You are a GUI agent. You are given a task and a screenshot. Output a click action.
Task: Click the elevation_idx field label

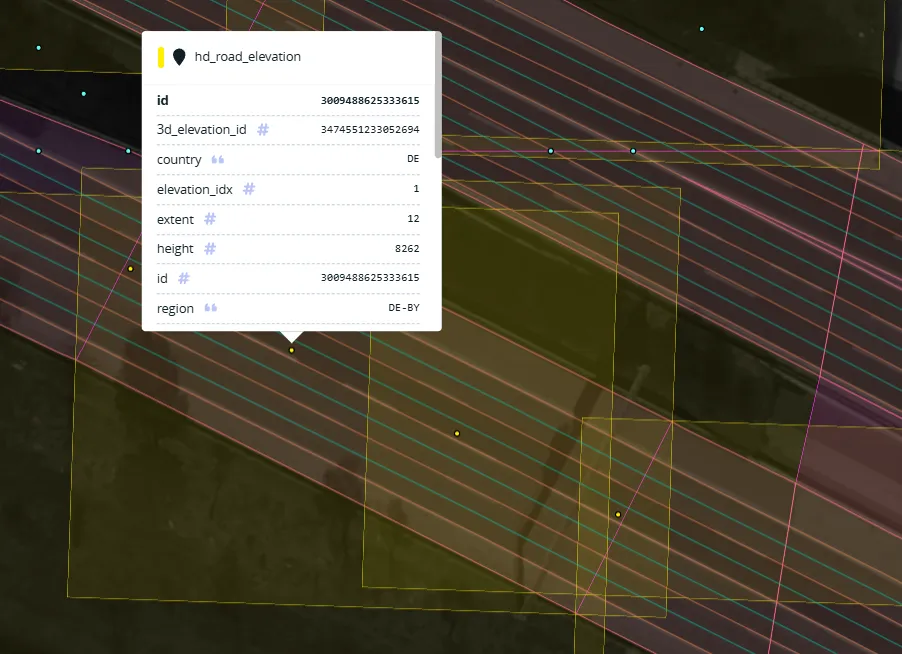(x=194, y=189)
